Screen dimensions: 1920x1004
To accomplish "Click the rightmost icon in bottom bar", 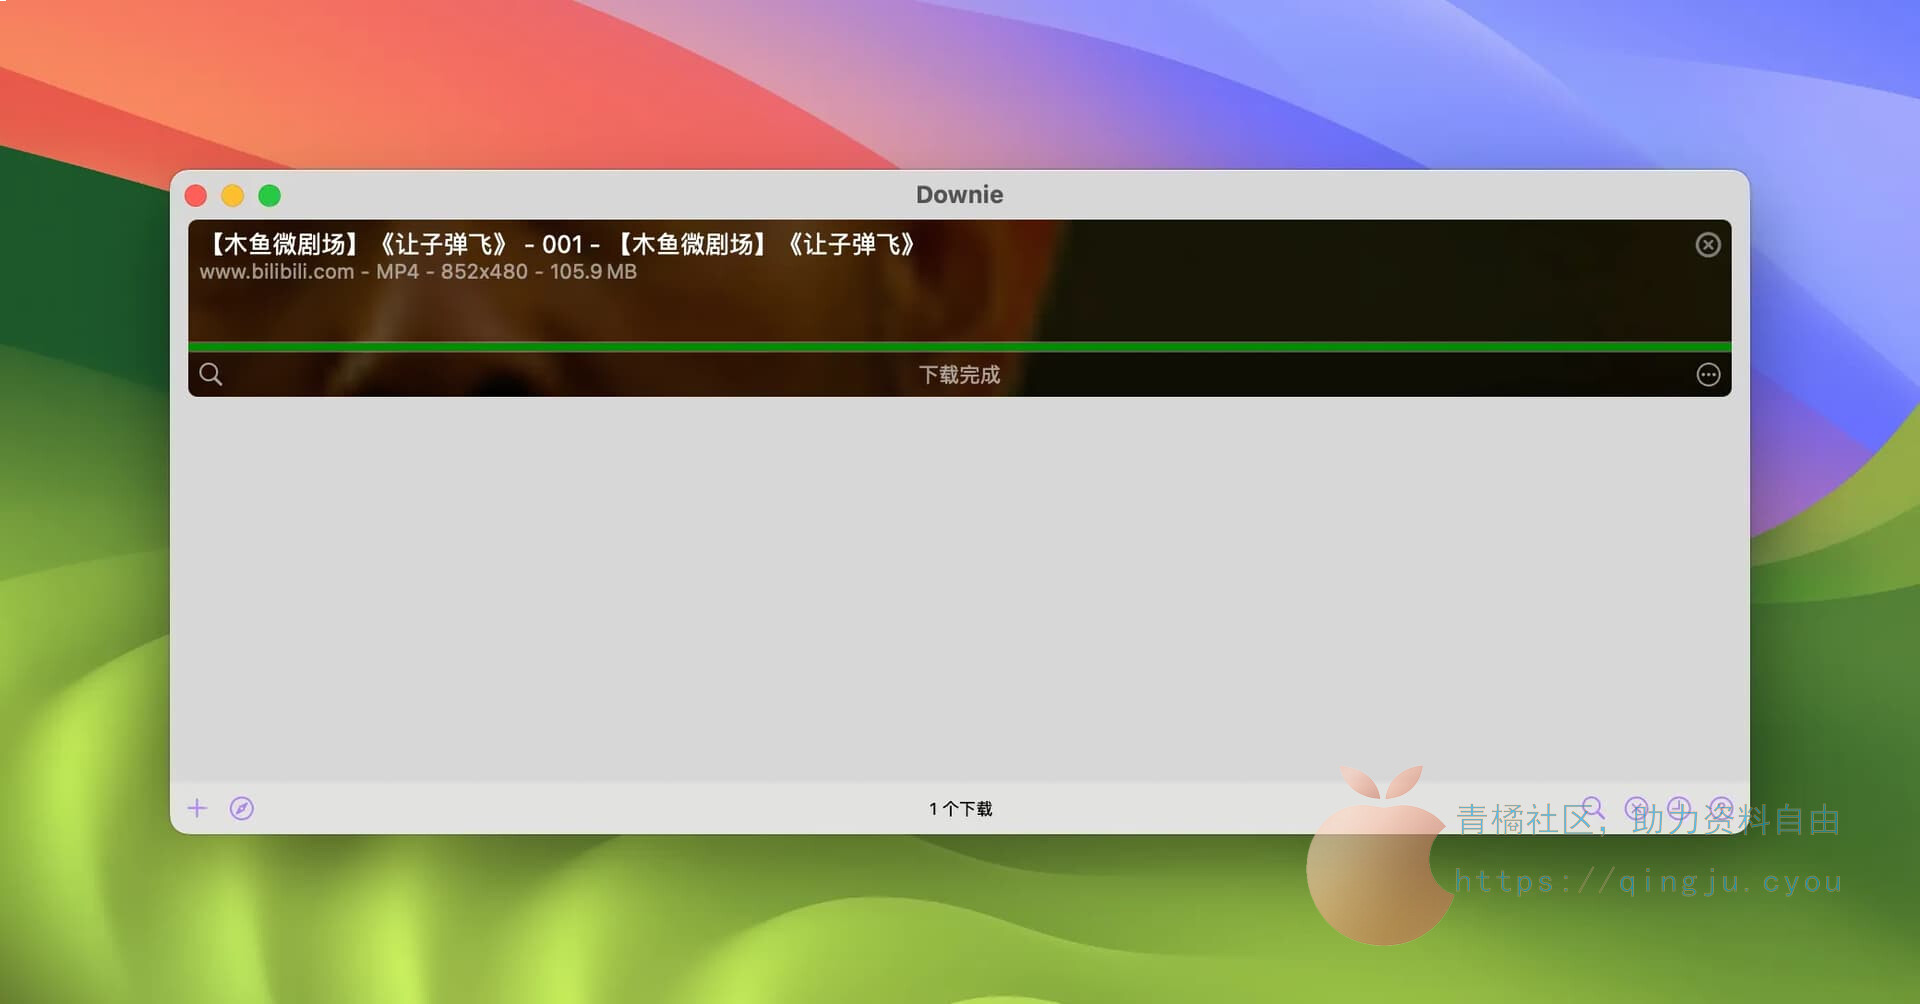I will coord(1721,807).
